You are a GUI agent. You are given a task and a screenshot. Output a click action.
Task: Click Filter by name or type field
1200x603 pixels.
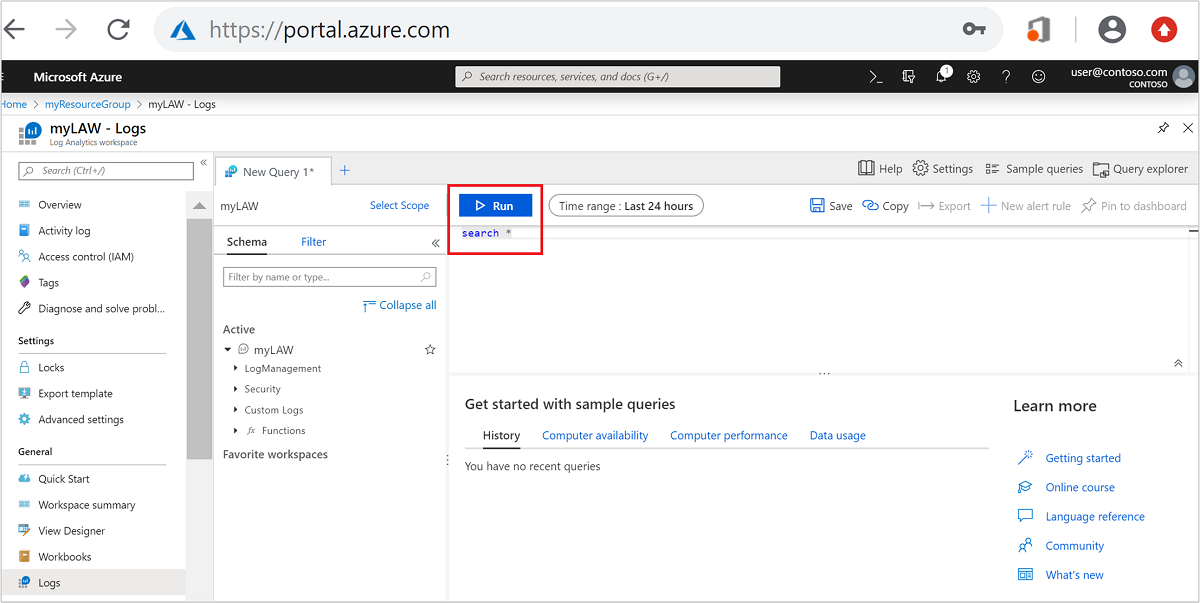[x=329, y=277]
